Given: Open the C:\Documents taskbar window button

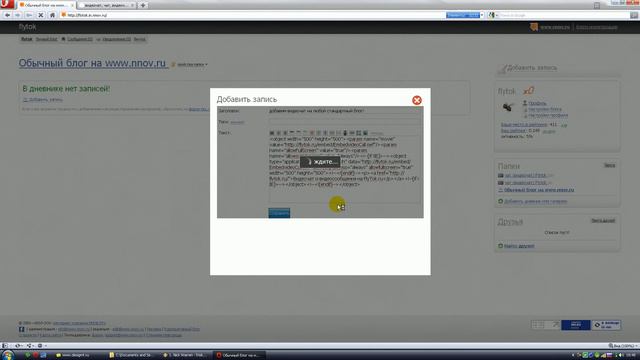Looking at the screenshot, I should click(132, 355).
